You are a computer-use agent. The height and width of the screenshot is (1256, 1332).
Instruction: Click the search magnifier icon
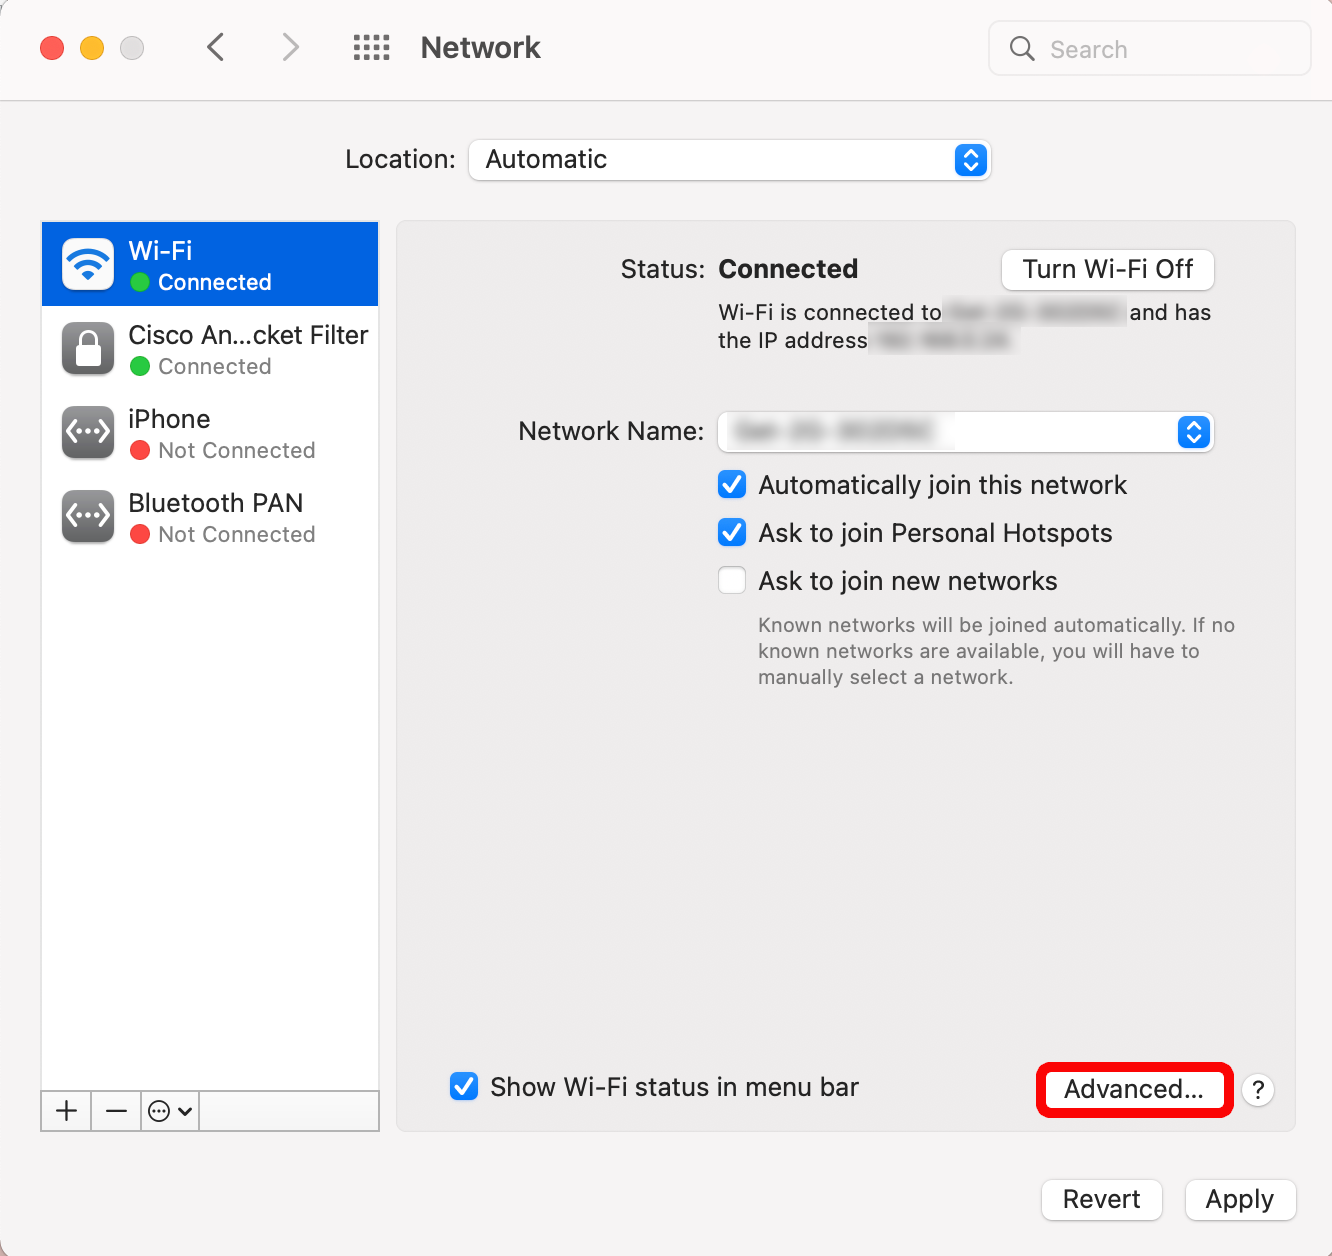coord(1021,48)
